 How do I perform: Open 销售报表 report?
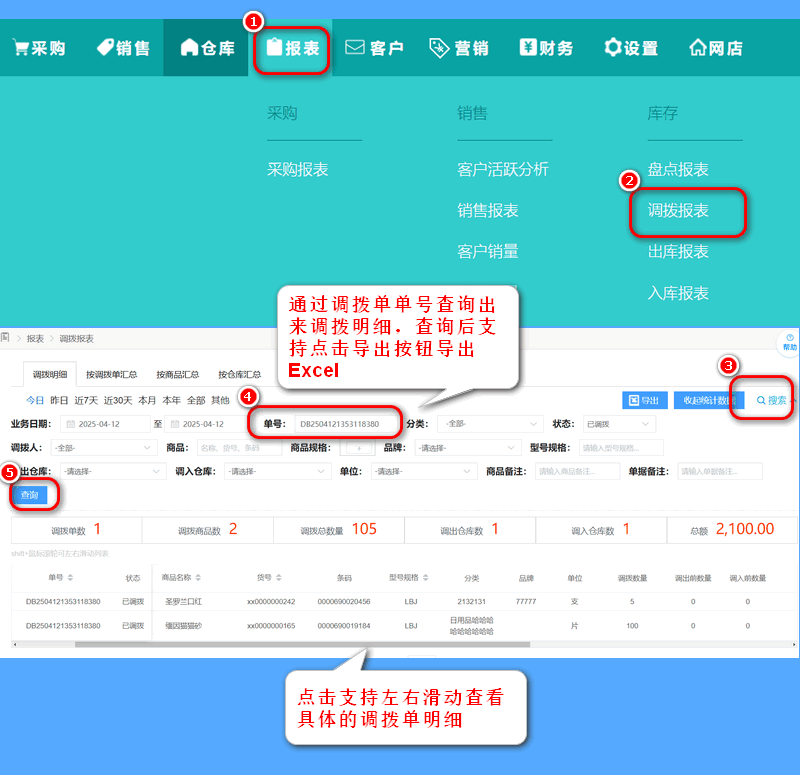click(x=488, y=210)
